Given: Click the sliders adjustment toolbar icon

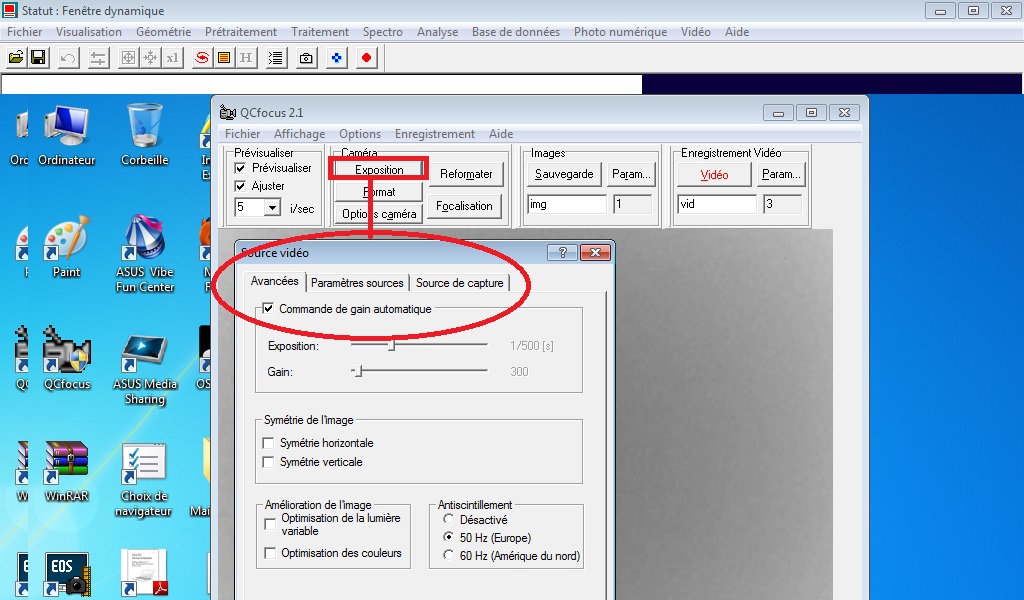Looking at the screenshot, I should point(98,58).
